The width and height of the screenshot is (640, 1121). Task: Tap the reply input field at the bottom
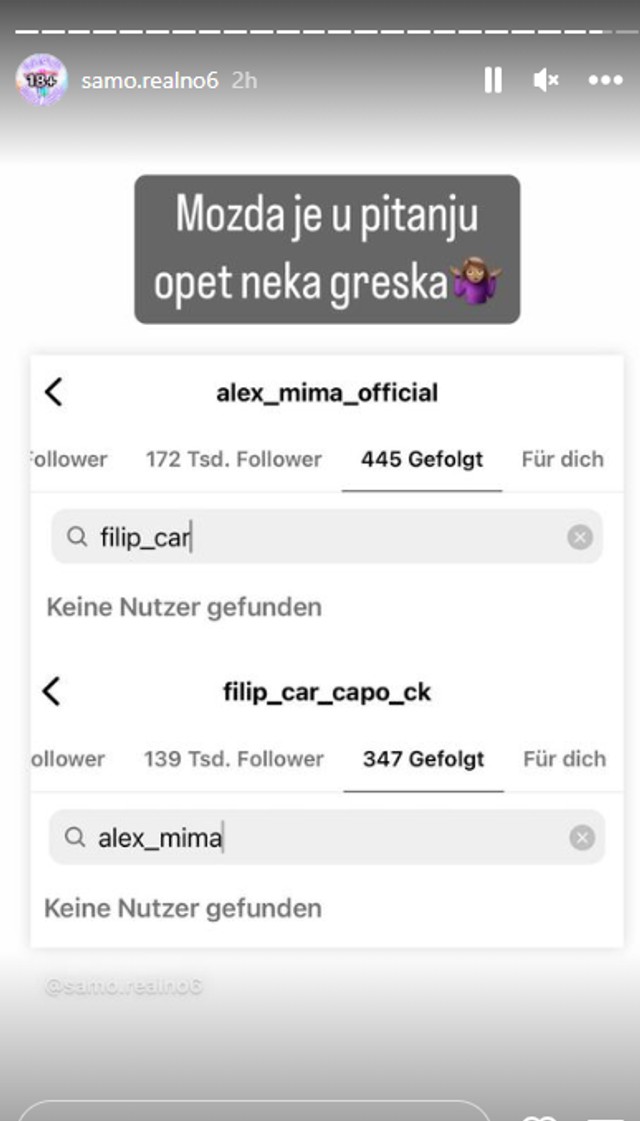click(250, 1110)
